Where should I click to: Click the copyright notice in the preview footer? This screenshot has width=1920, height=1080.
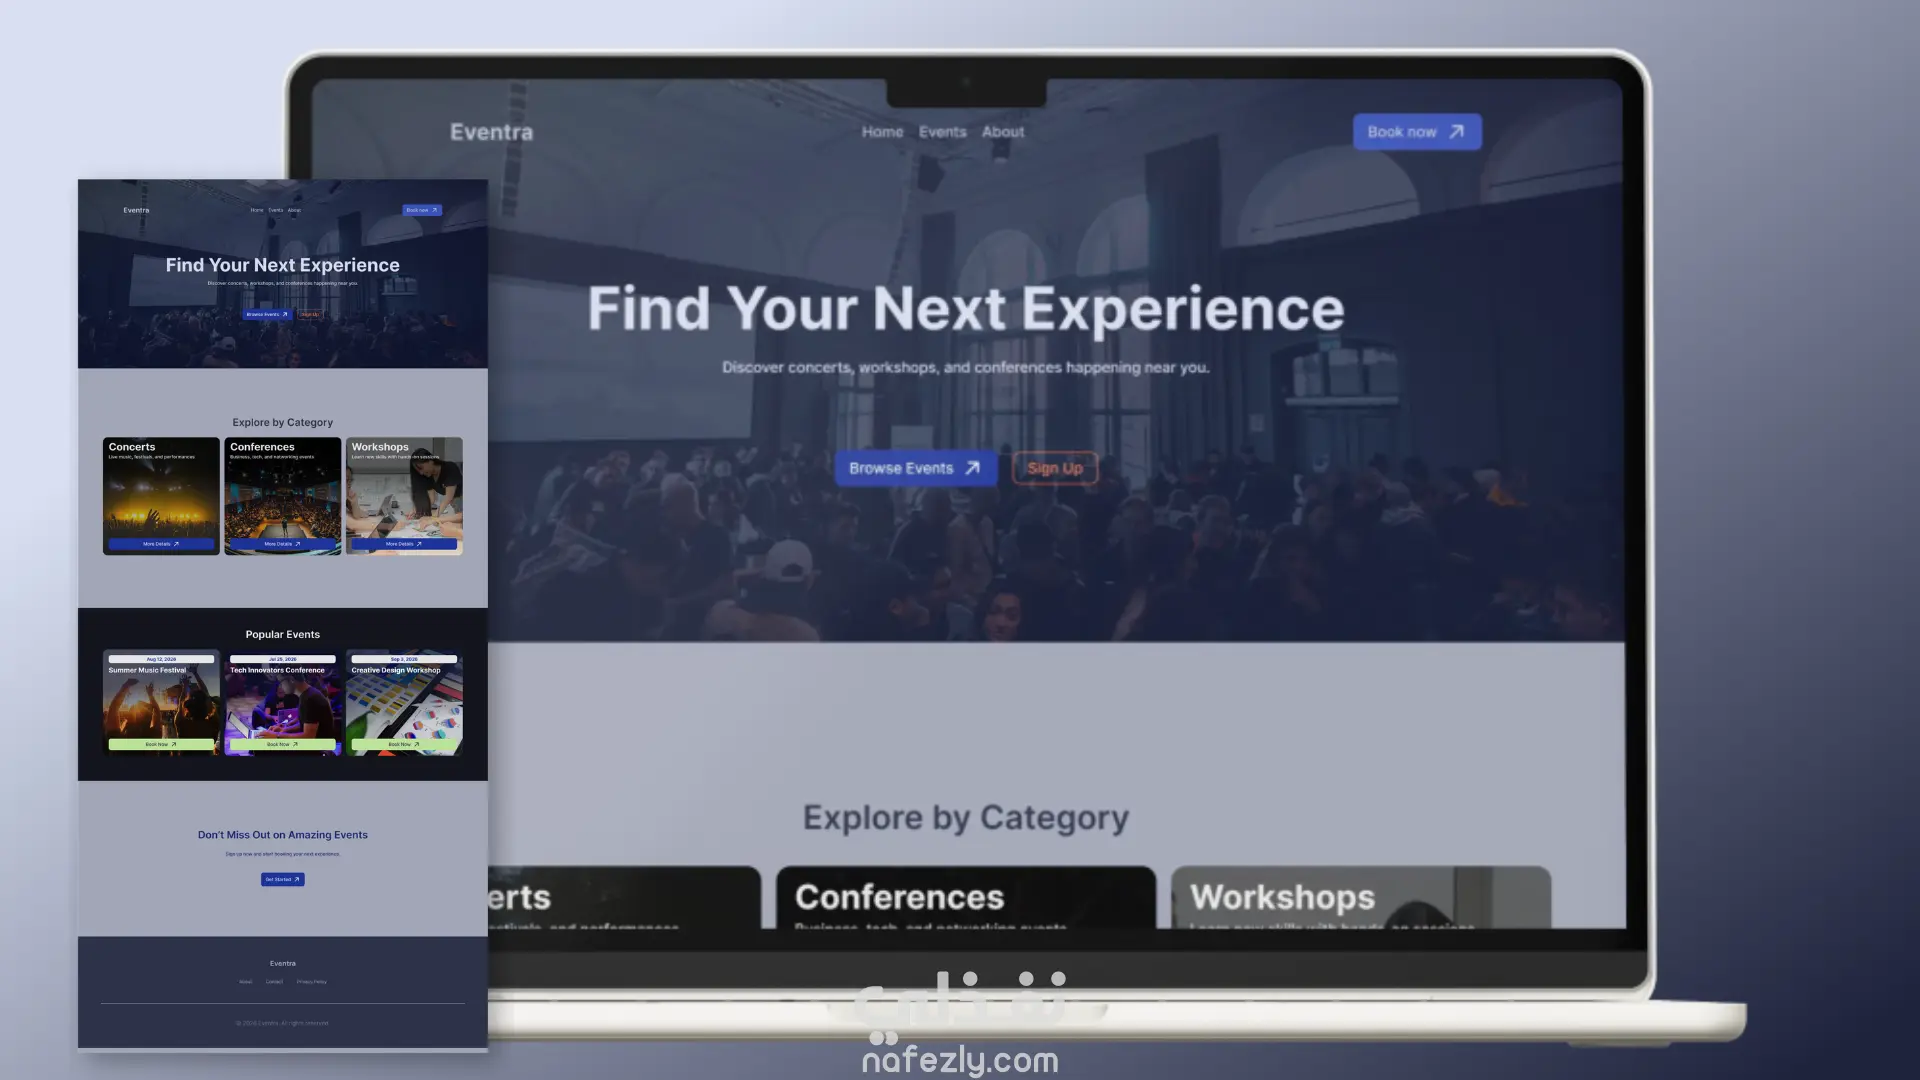coord(282,1023)
